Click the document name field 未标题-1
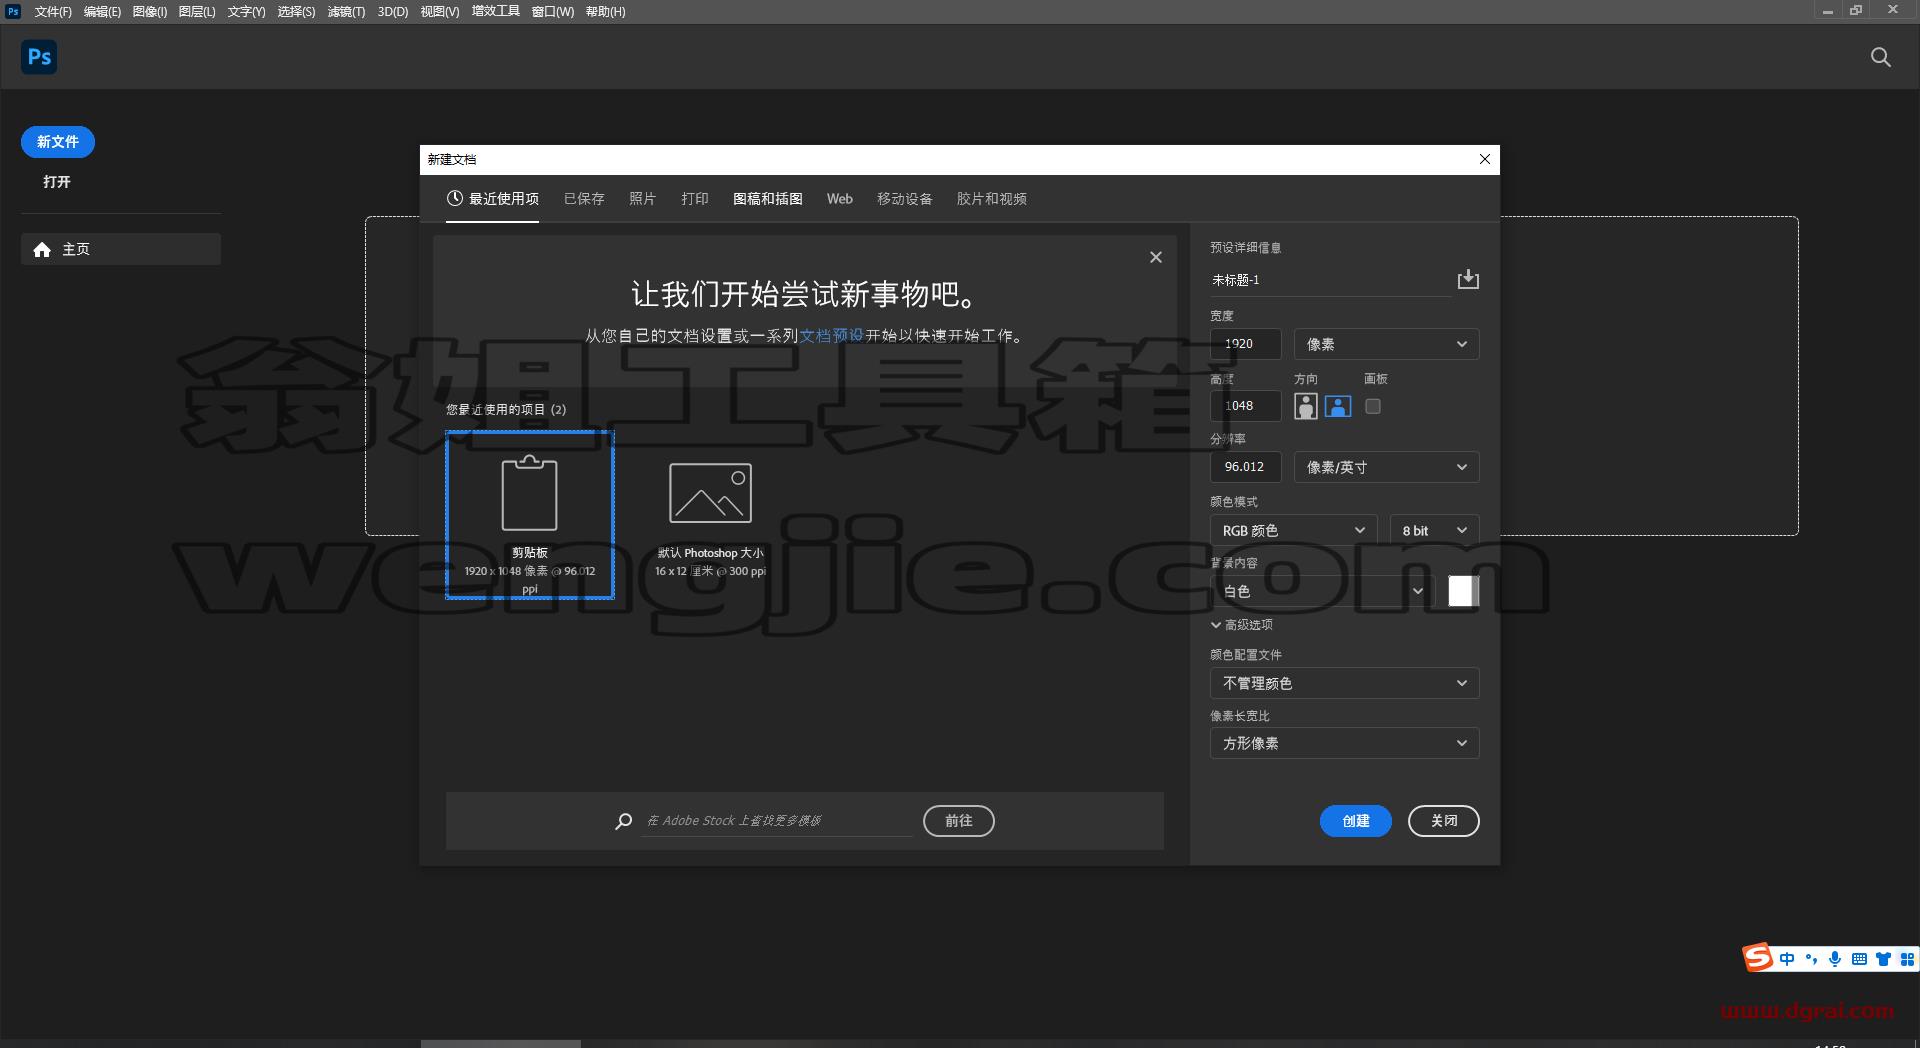Viewport: 1920px width, 1048px height. 1330,280
